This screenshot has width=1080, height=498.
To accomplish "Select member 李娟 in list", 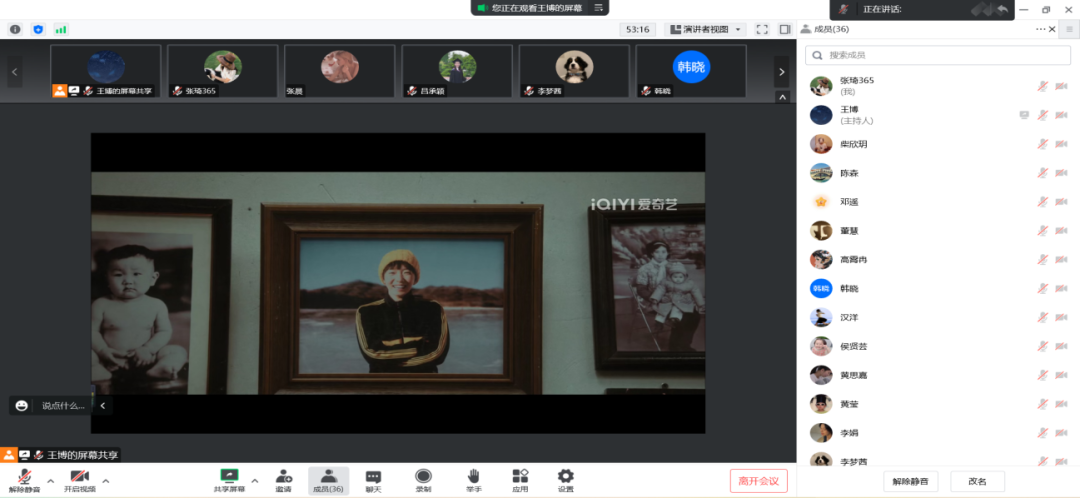I will [x=938, y=433].
